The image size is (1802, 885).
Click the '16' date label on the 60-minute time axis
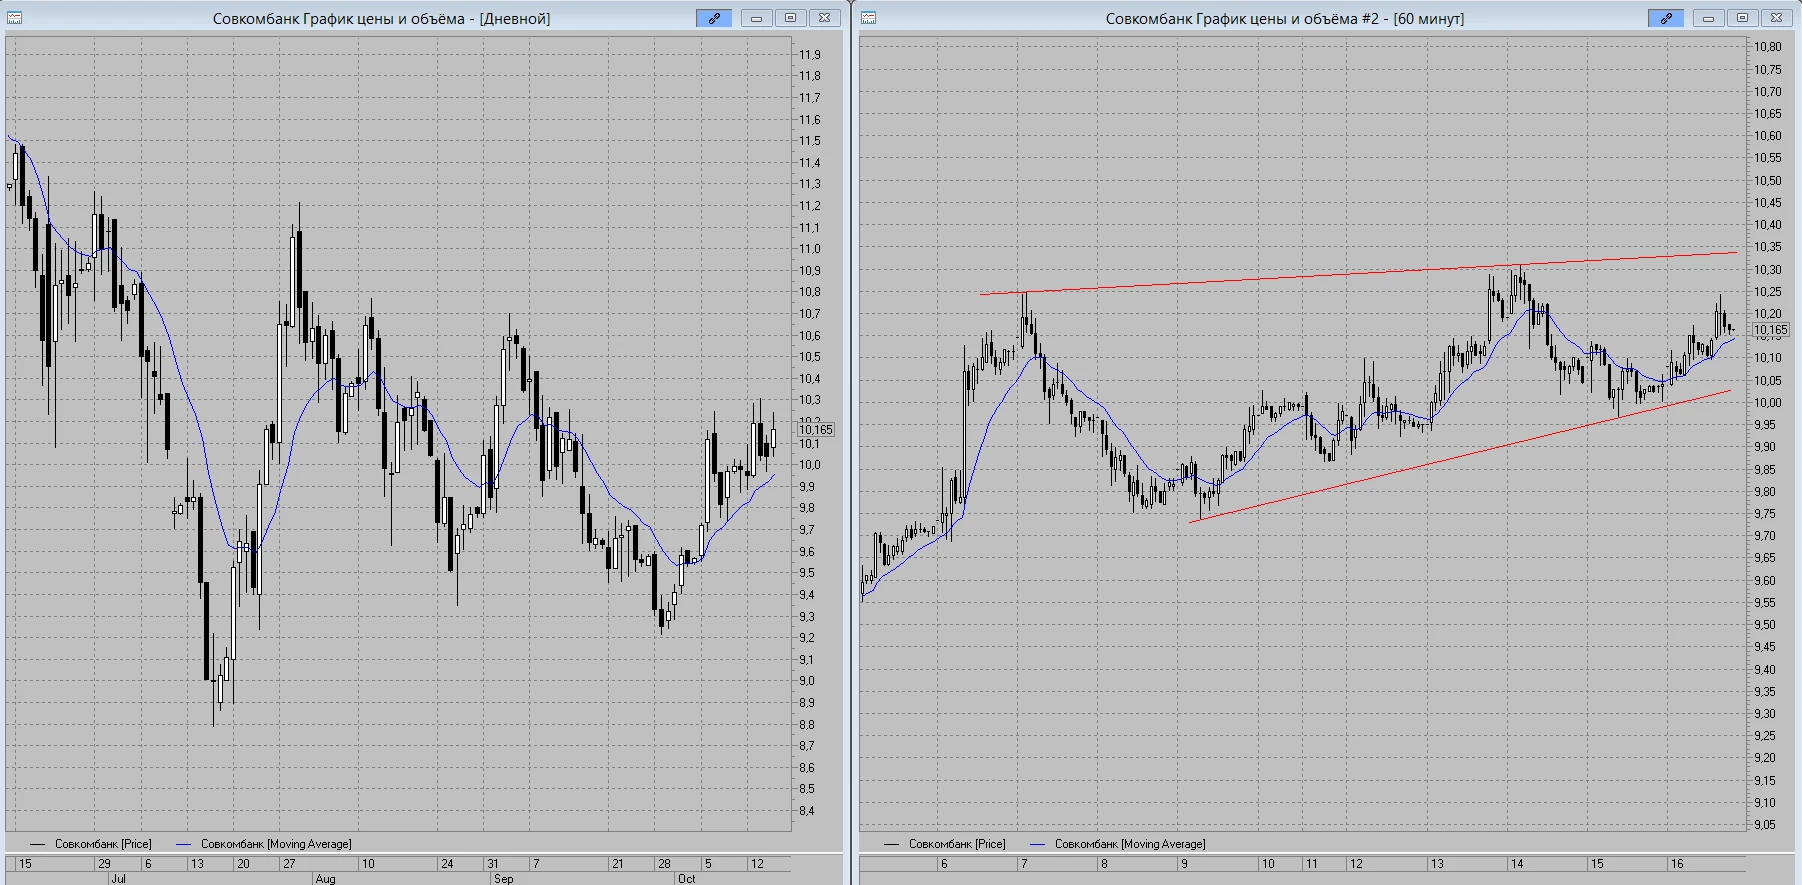pos(1677,864)
